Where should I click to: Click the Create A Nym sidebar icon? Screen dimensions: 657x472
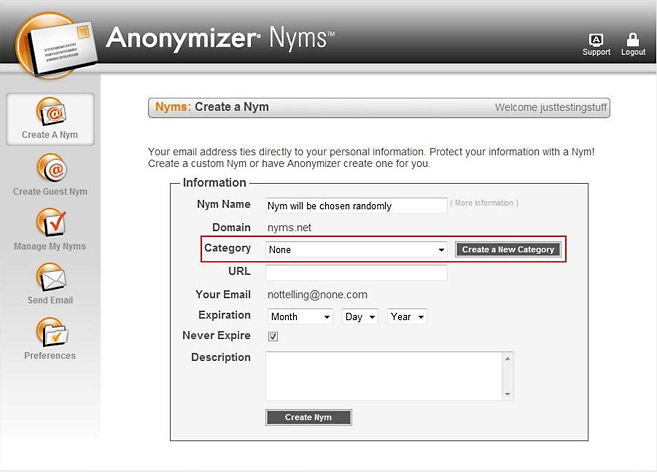coord(50,111)
